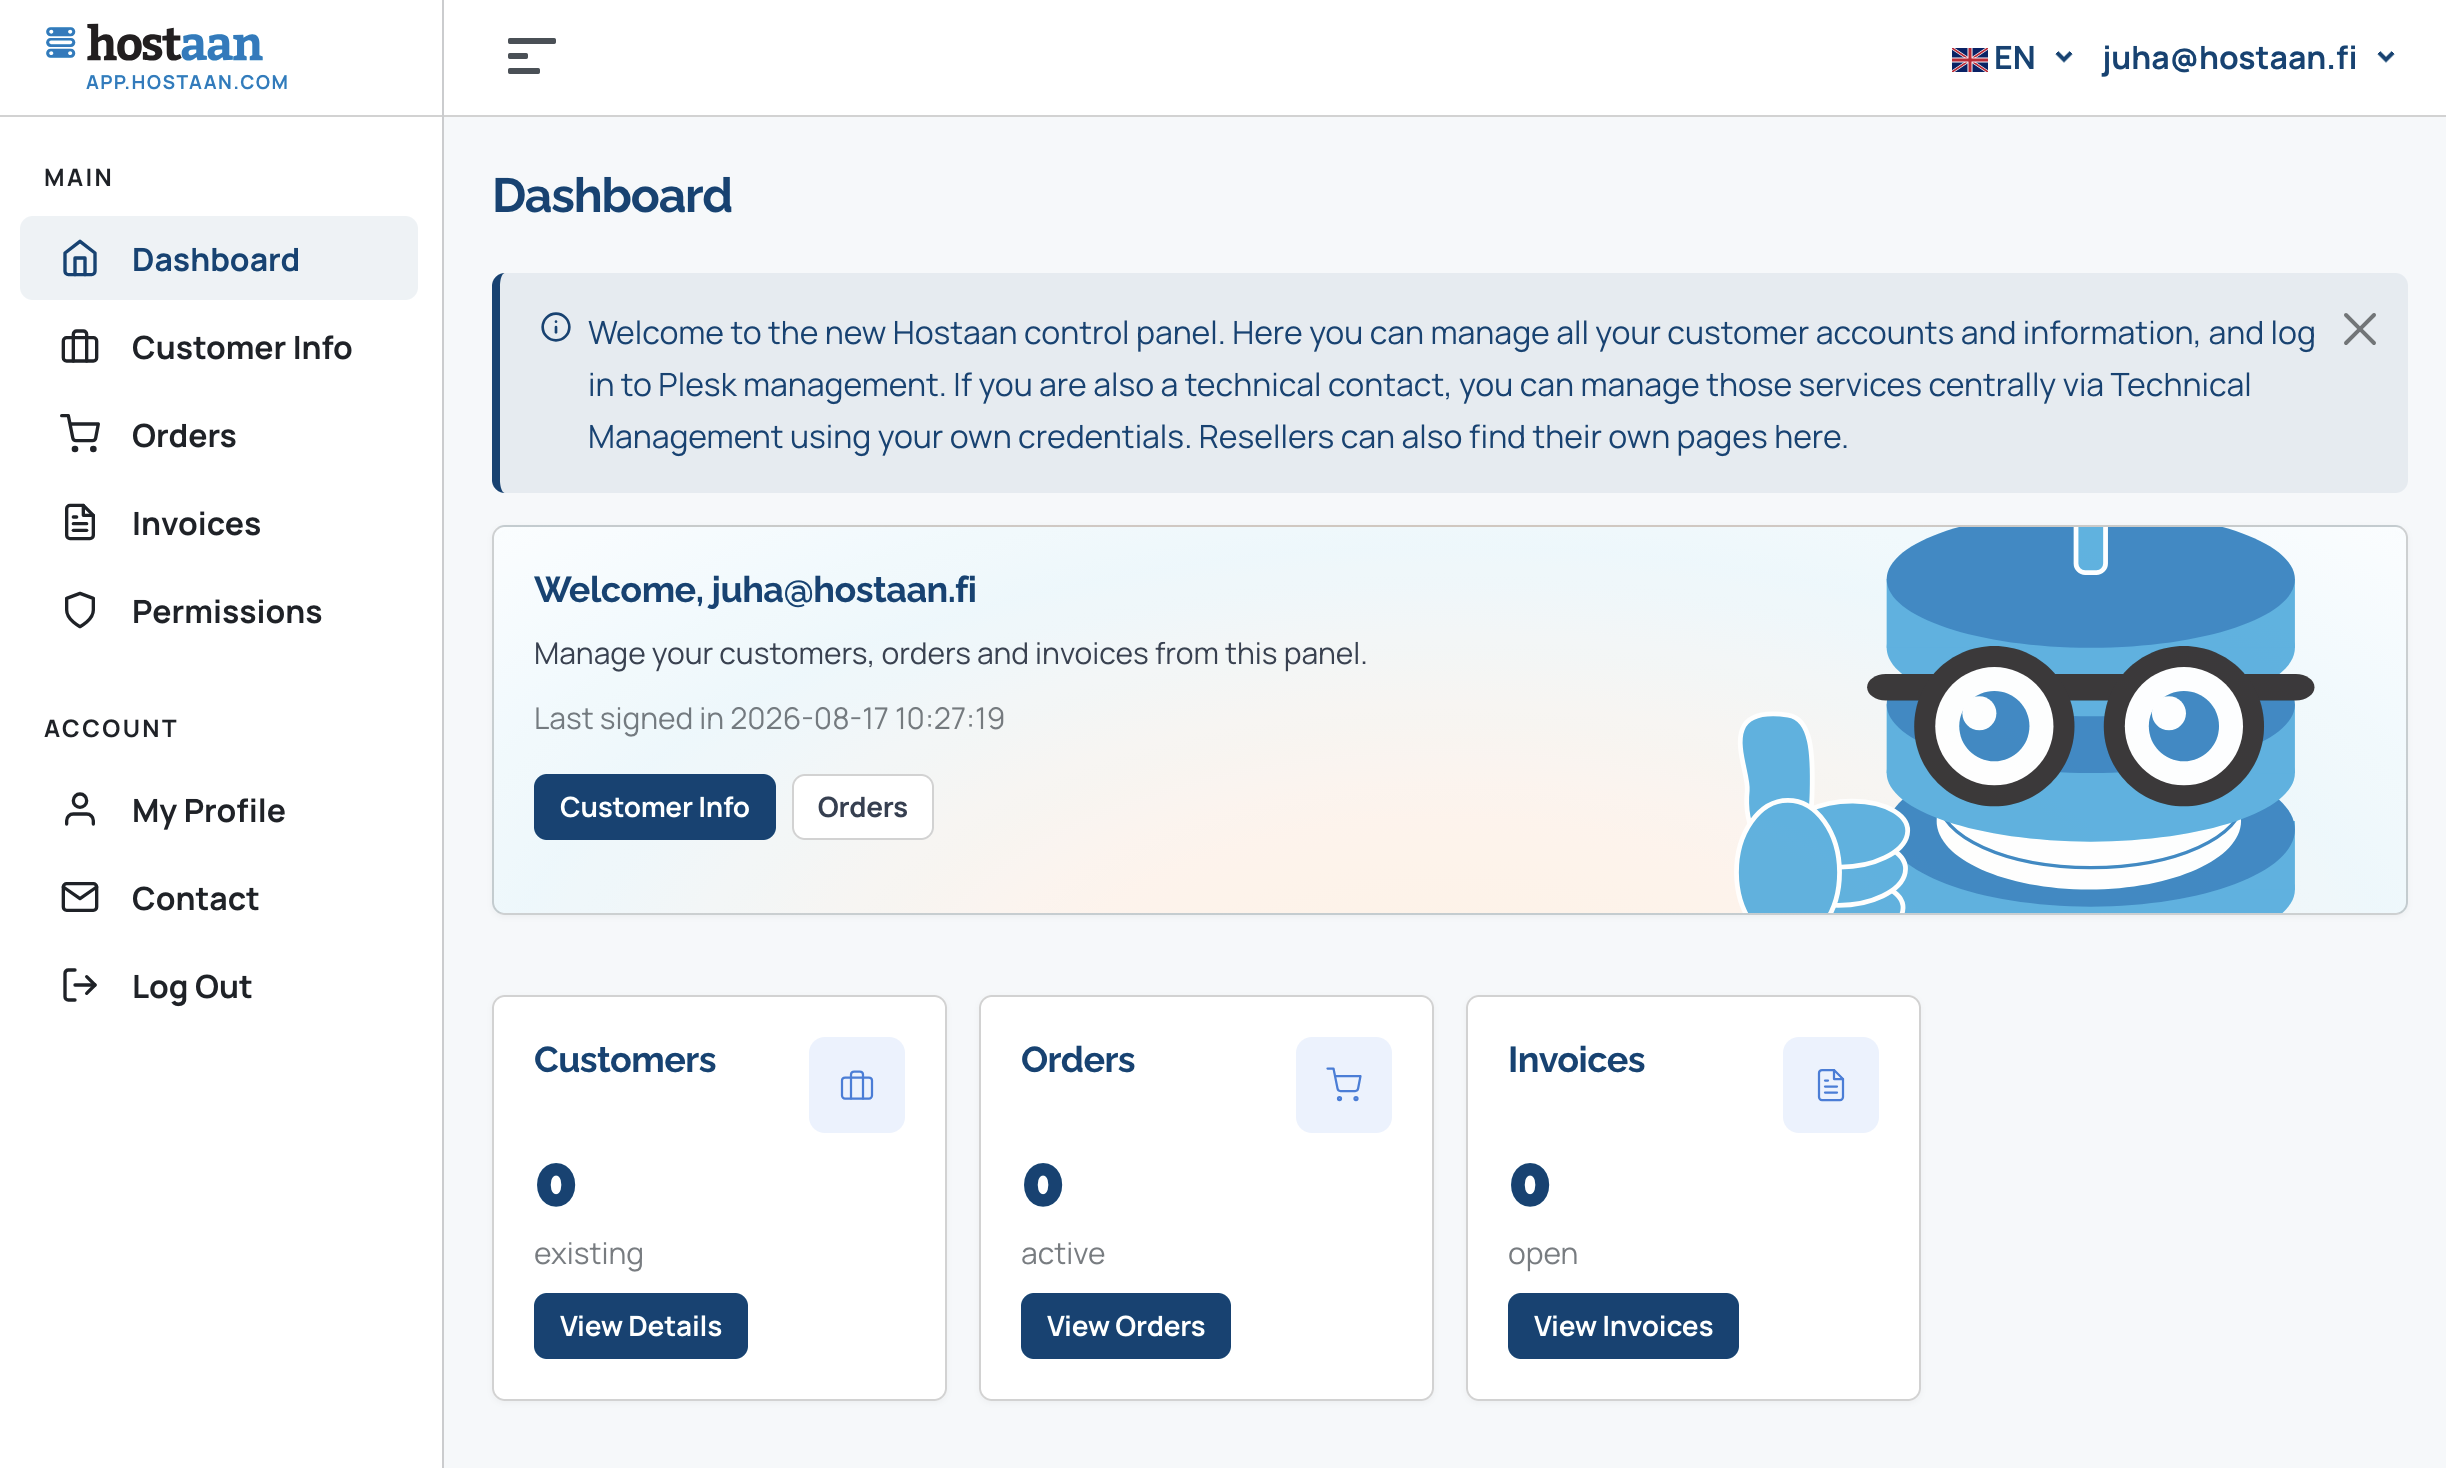
Task: Click the Dashboard home icon in sidebar
Action: [x=80, y=259]
